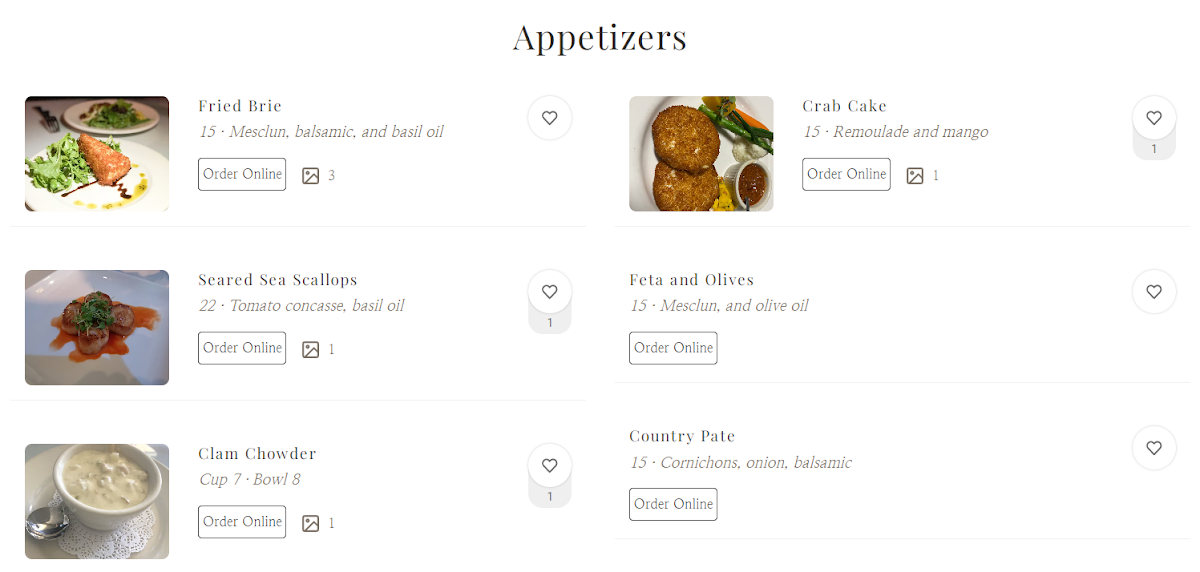Toggle heart on Seared Sea Scallops

(x=549, y=292)
